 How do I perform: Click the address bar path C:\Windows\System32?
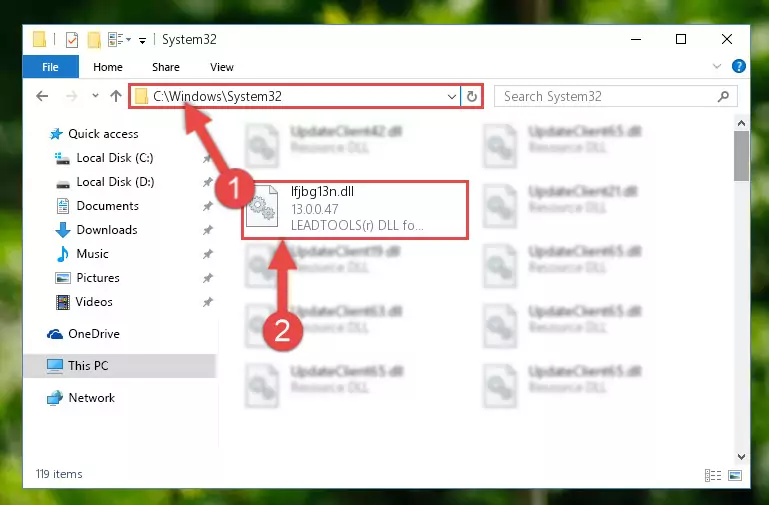(217, 97)
